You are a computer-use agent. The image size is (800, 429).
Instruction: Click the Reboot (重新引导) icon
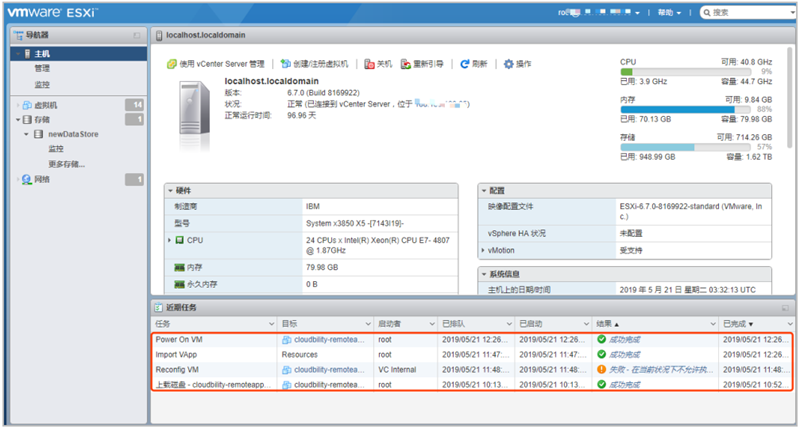click(405, 64)
